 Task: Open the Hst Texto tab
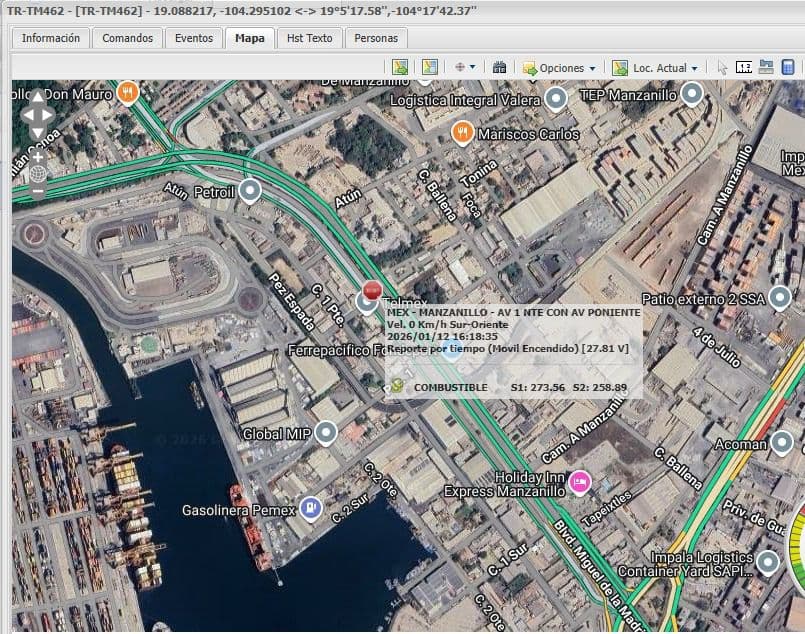click(x=308, y=38)
